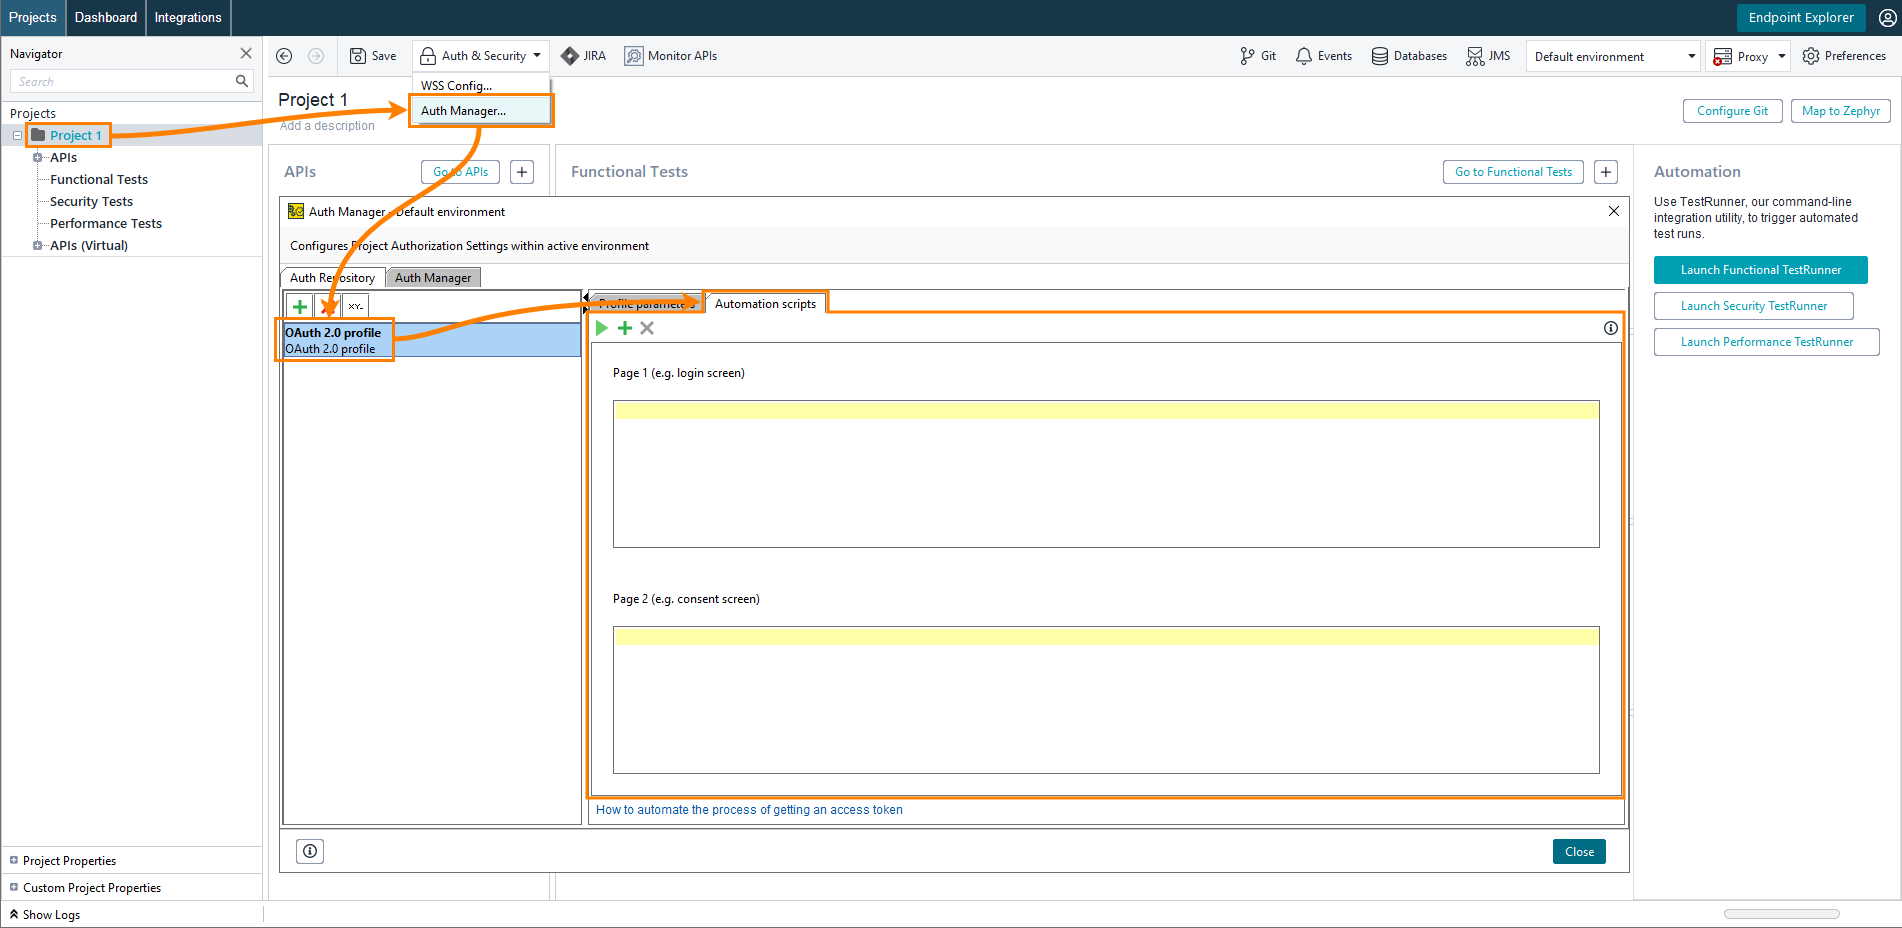Run the automation script with the play icon
The width and height of the screenshot is (1902, 928).
click(601, 327)
